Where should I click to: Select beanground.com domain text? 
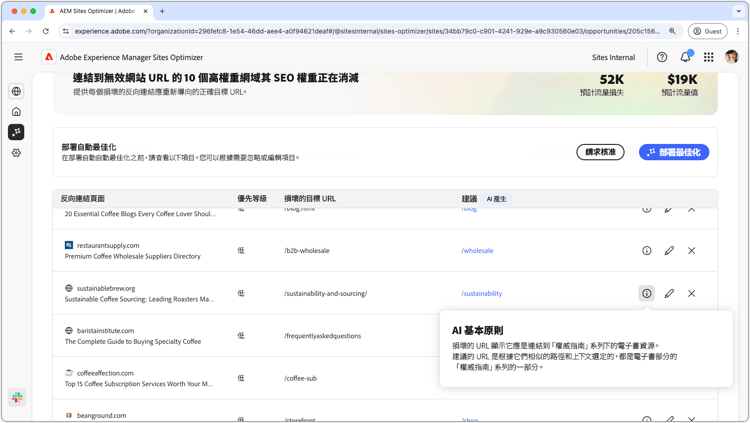[x=101, y=415]
